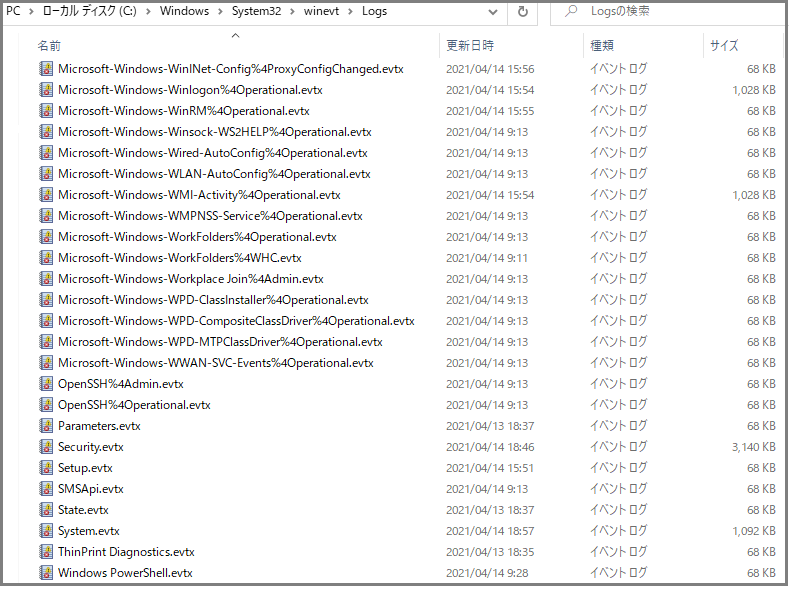
Task: Click the icon of WMPNSS-Service log
Action: pyautogui.click(x=46, y=216)
